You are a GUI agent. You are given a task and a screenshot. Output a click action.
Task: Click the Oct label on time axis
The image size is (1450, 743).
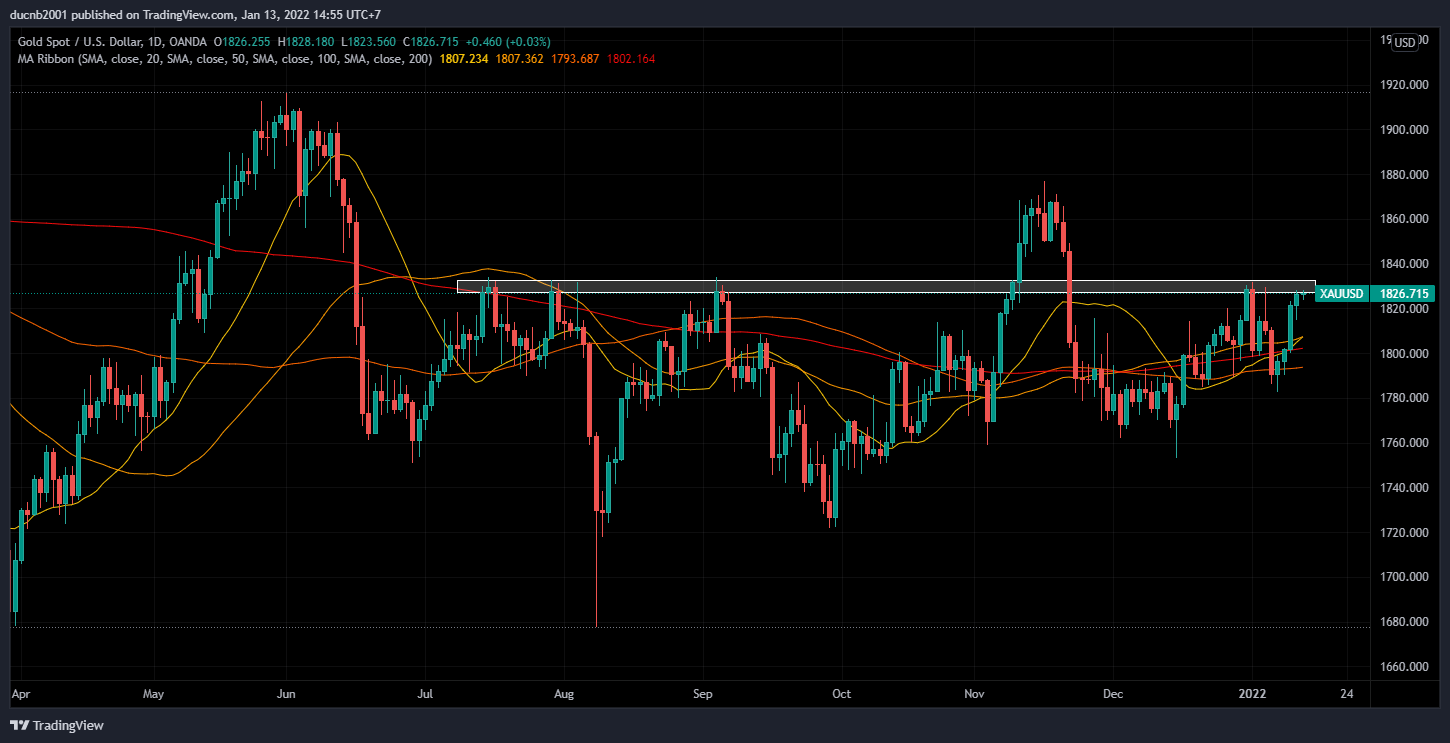(842, 693)
